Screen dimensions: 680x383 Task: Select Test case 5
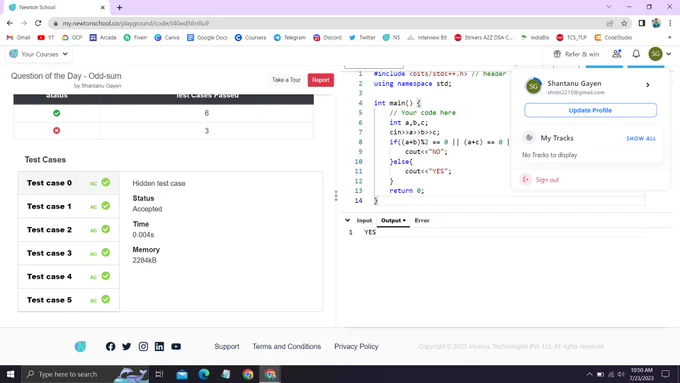point(69,300)
